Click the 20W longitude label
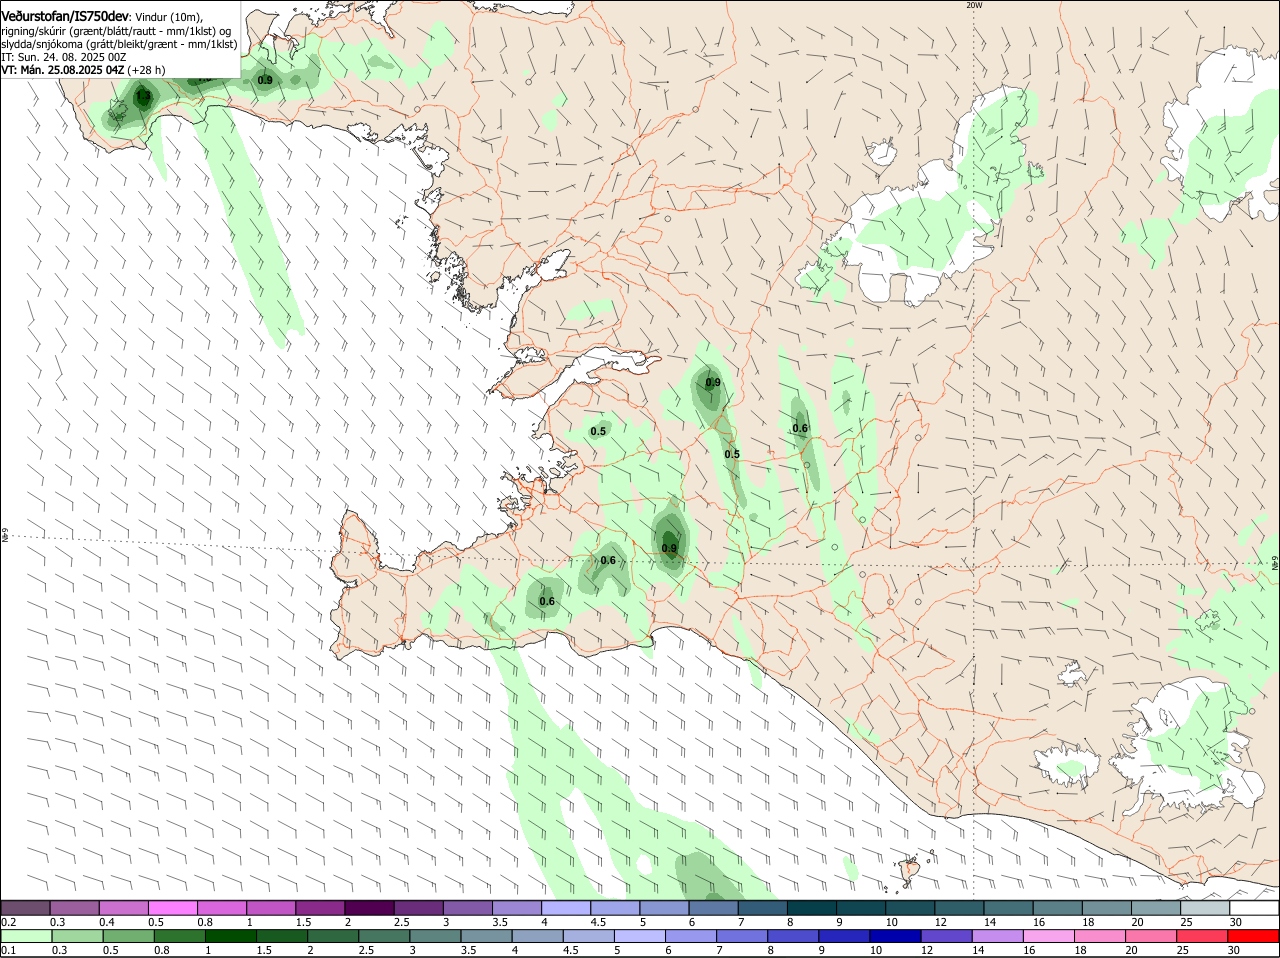1280x958 pixels. click(x=974, y=5)
